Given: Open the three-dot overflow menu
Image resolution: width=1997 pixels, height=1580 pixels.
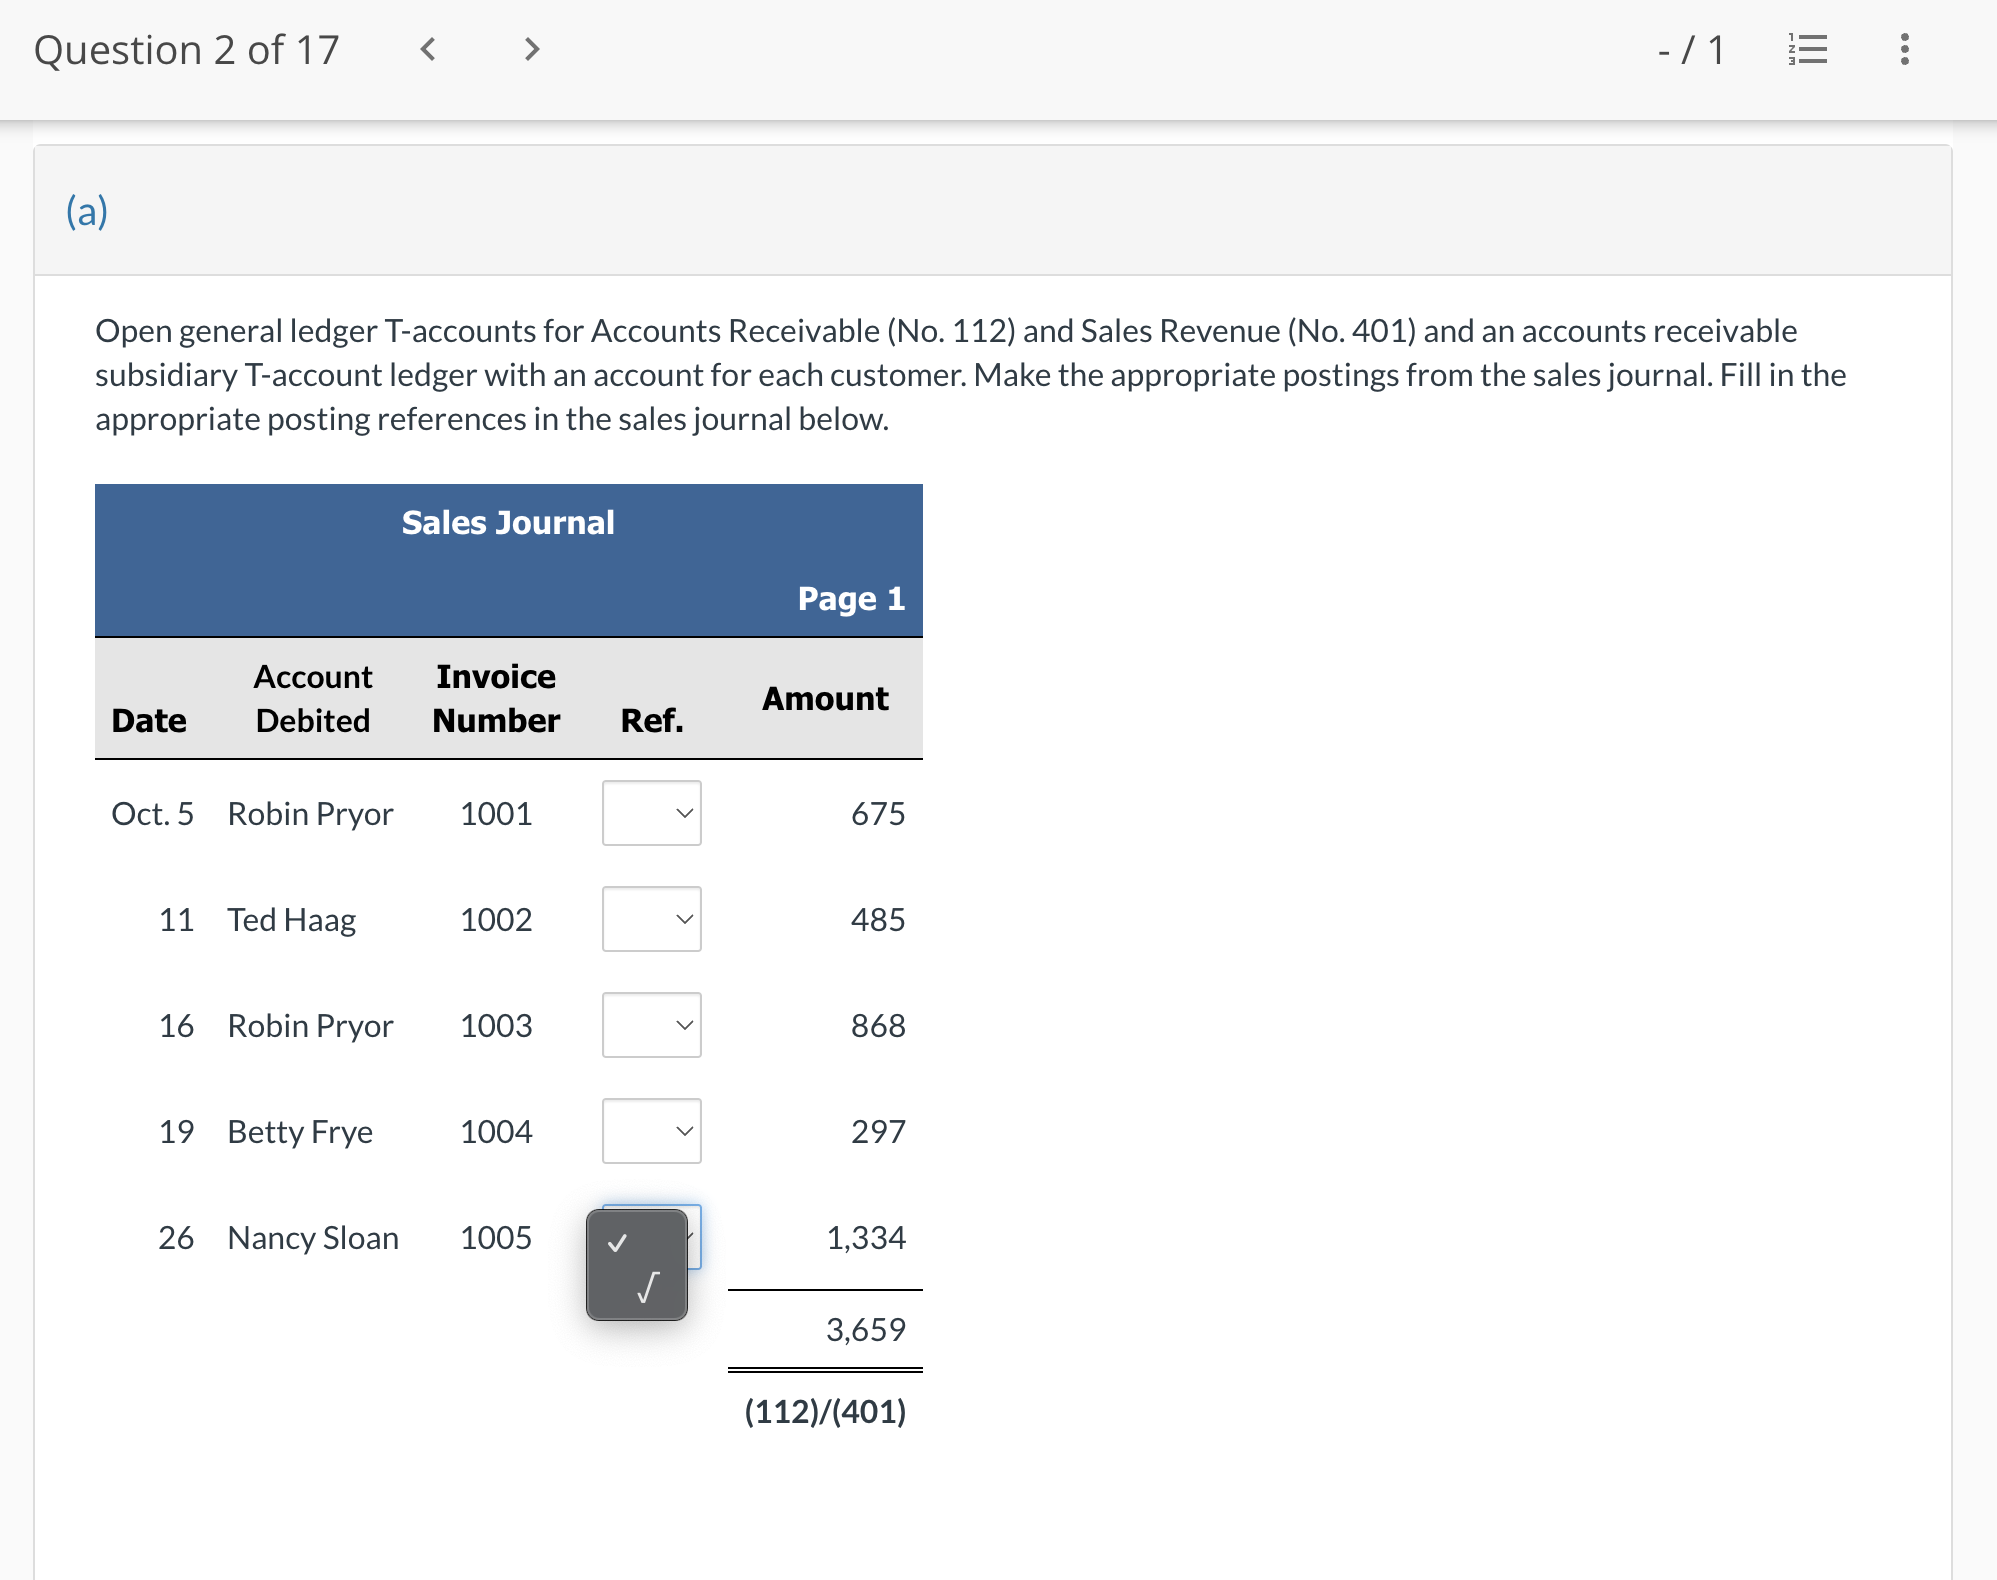Looking at the screenshot, I should point(1904,49).
